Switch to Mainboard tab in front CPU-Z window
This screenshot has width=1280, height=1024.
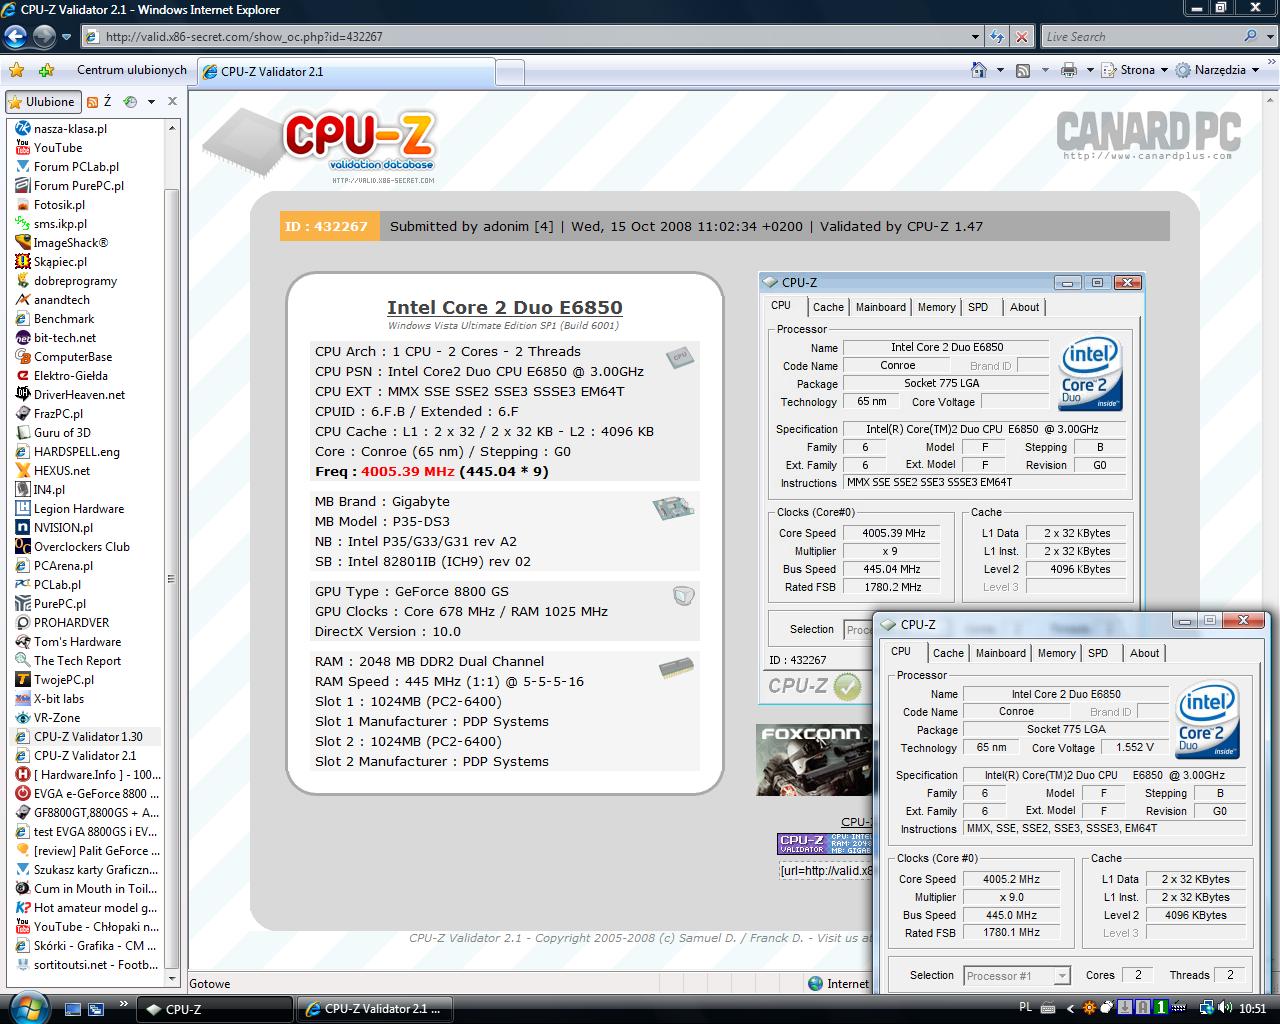click(1001, 653)
